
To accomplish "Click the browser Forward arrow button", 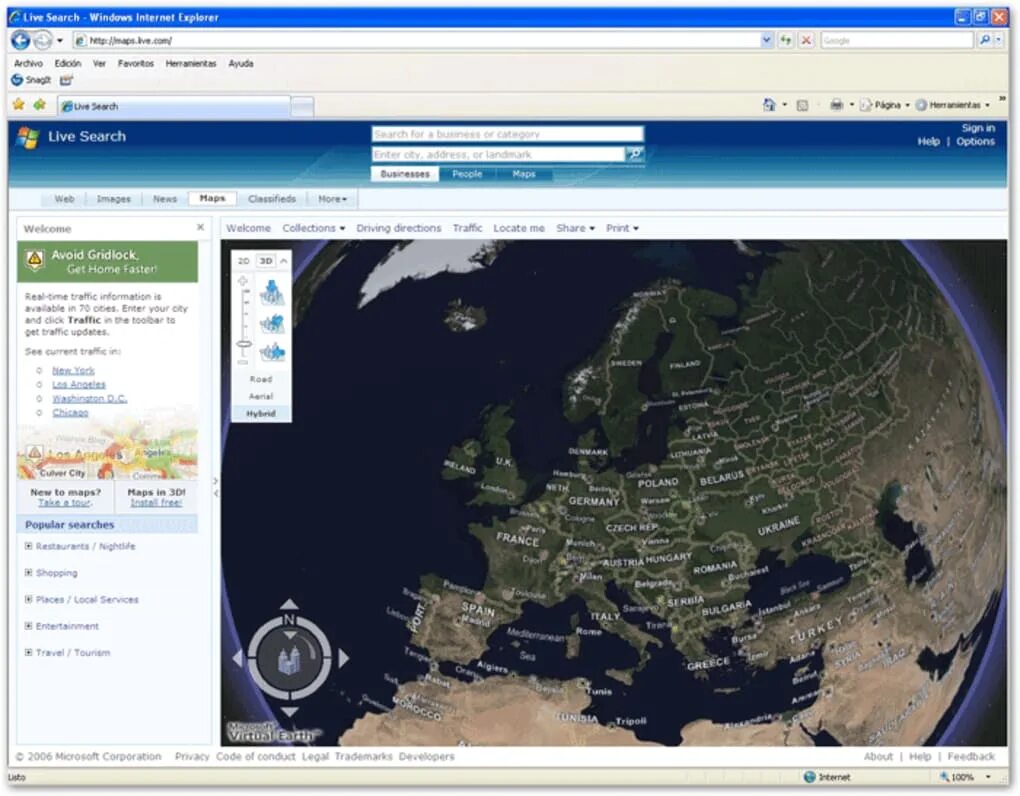I will coord(42,40).
